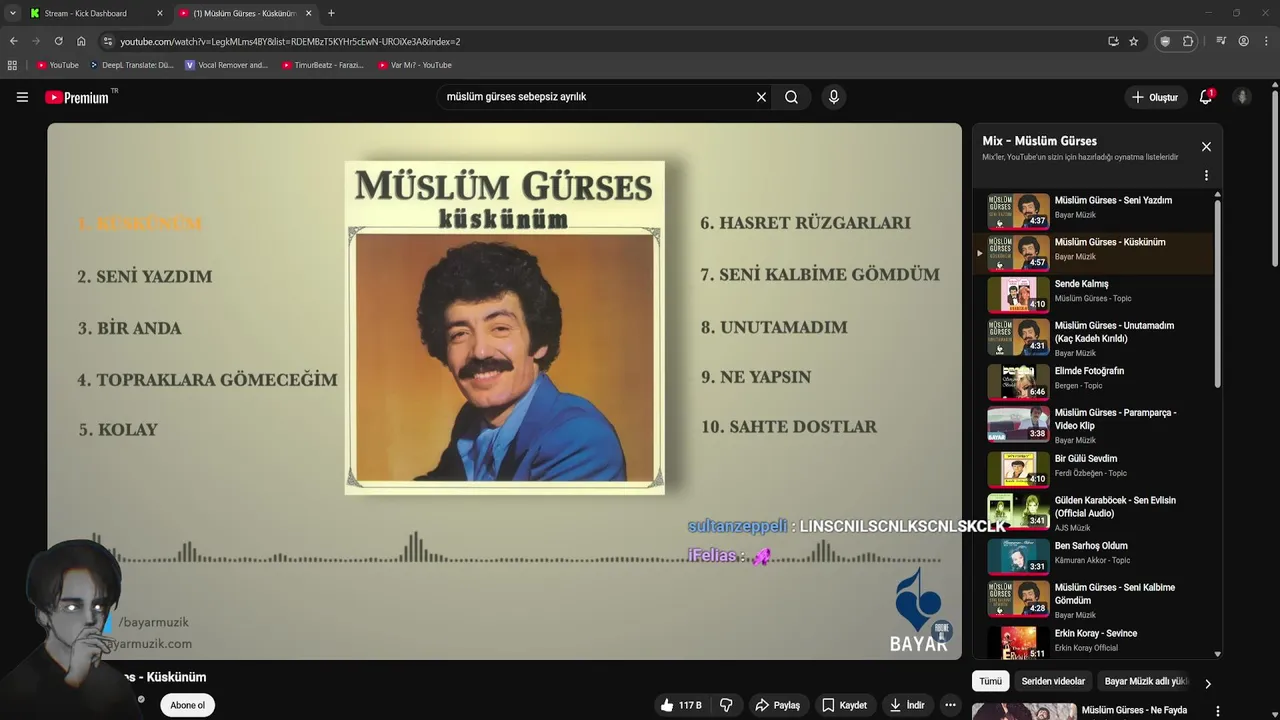The height and width of the screenshot is (720, 1280).
Task: Open the Brave shields icon in toolbar
Action: click(1165, 41)
